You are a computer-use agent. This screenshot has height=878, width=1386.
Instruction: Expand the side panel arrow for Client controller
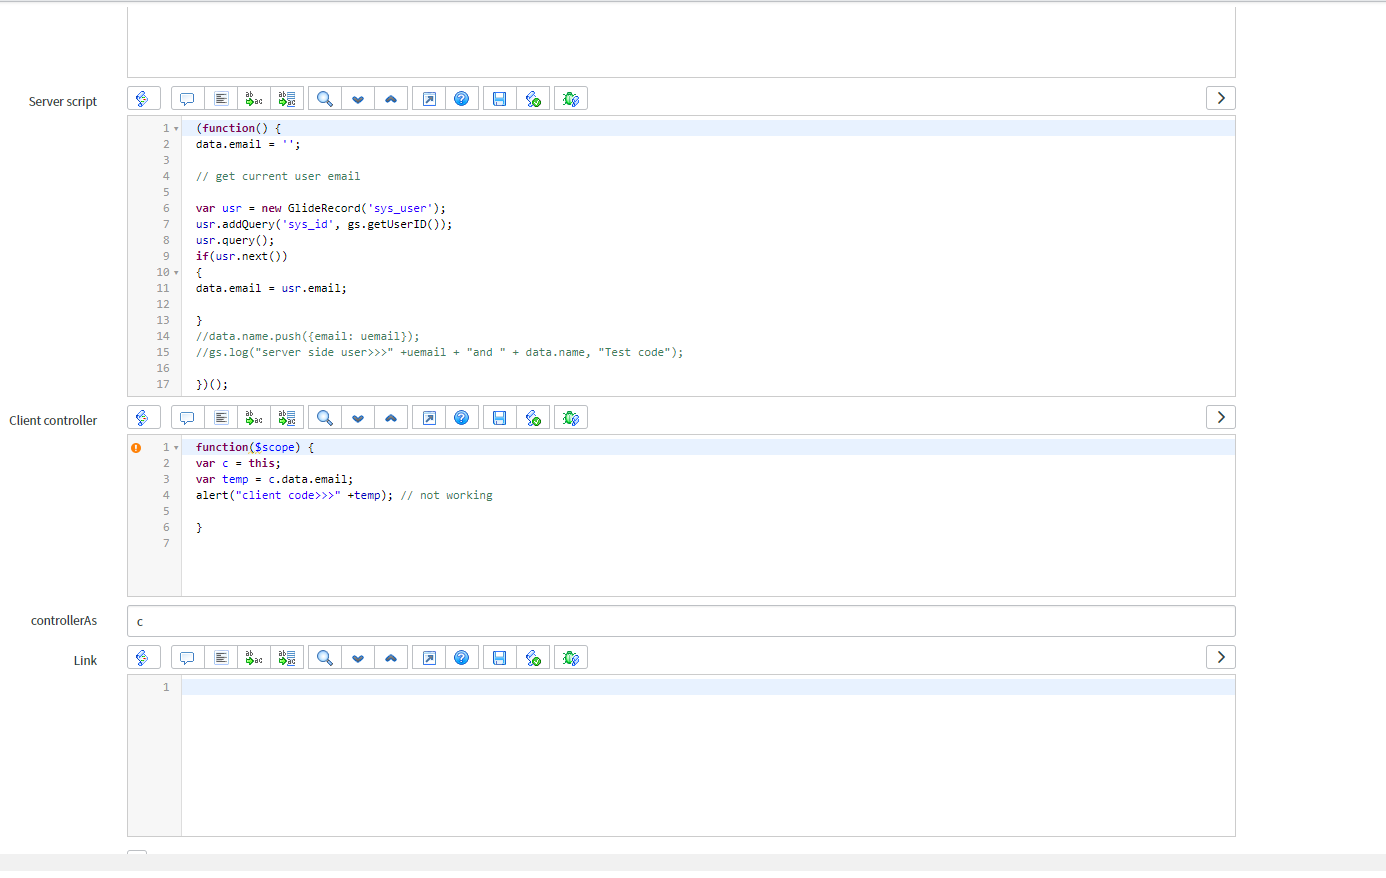click(x=1221, y=417)
